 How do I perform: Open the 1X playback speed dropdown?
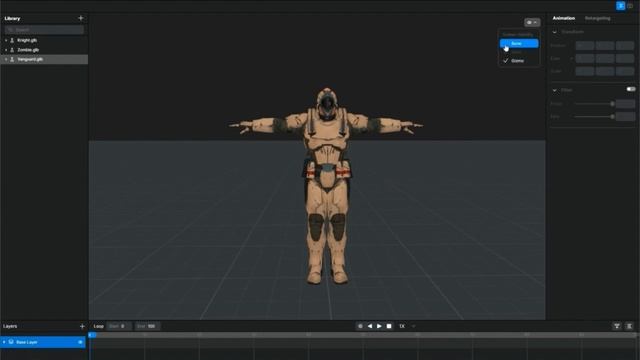407,326
